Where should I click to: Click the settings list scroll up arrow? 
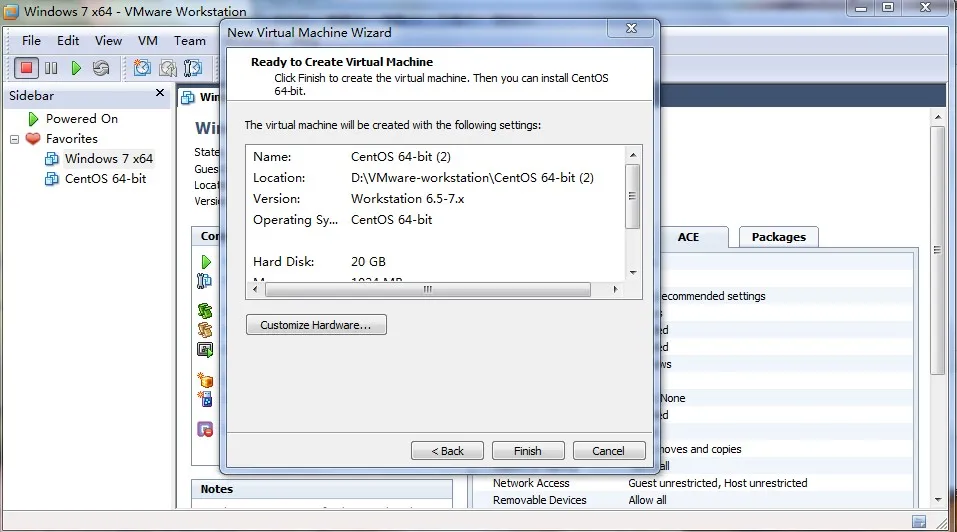633,155
